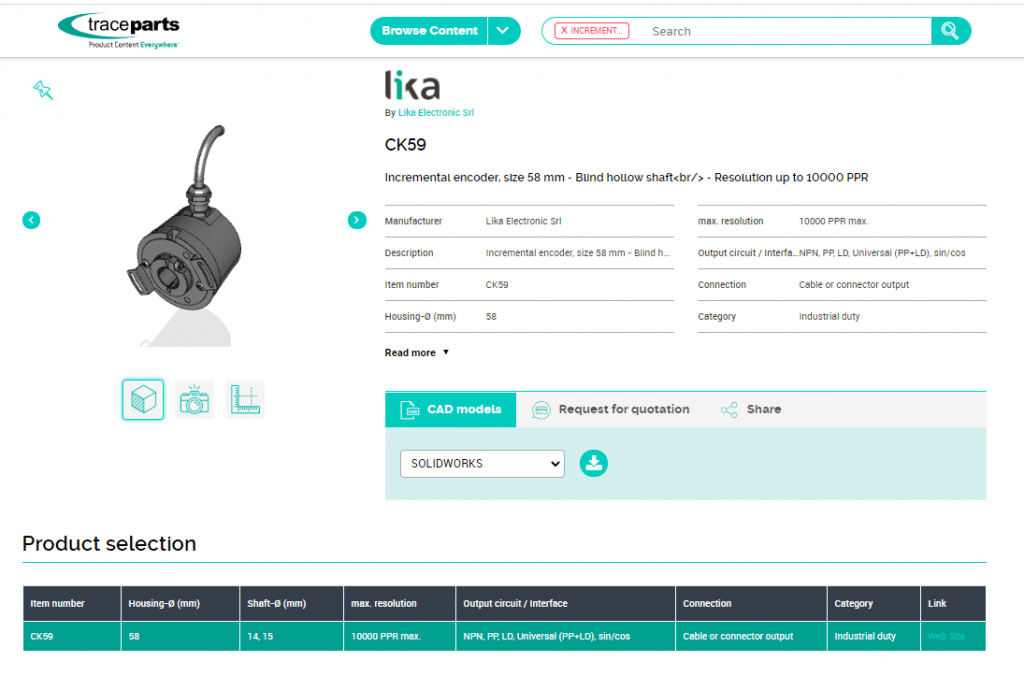This screenshot has width=1024, height=676.
Task: Go to previous image with left arrow
Action: point(31,220)
